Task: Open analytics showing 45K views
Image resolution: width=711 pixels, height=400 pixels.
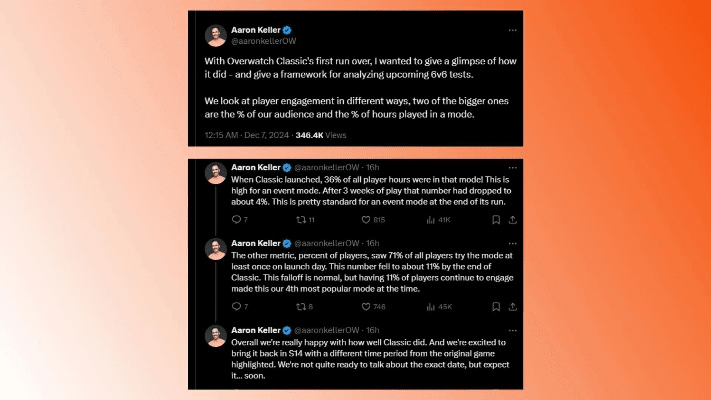Action: click(x=438, y=307)
